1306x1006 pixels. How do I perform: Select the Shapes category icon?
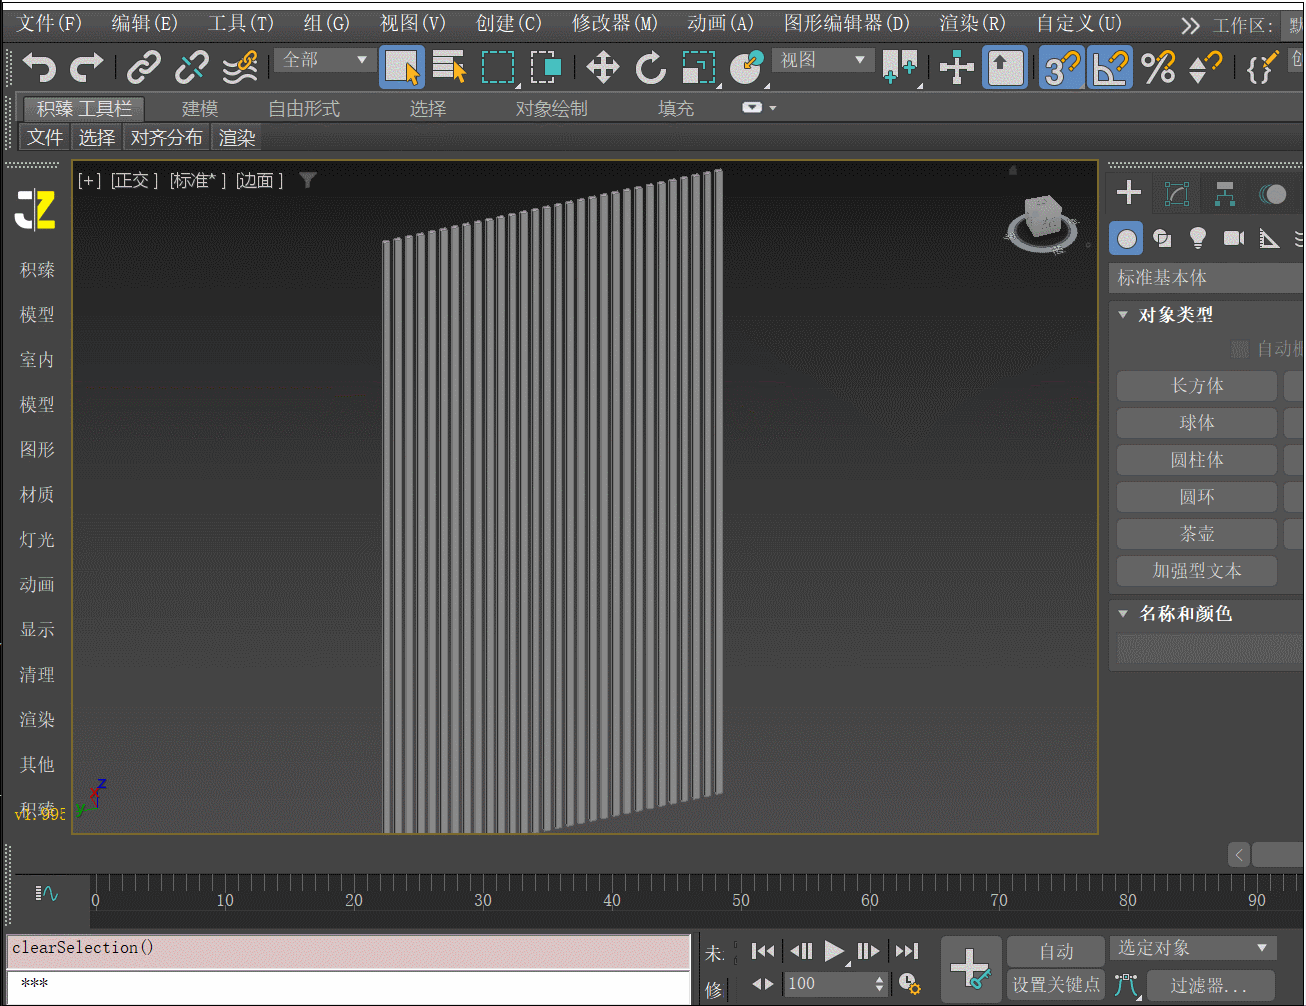tap(1162, 238)
